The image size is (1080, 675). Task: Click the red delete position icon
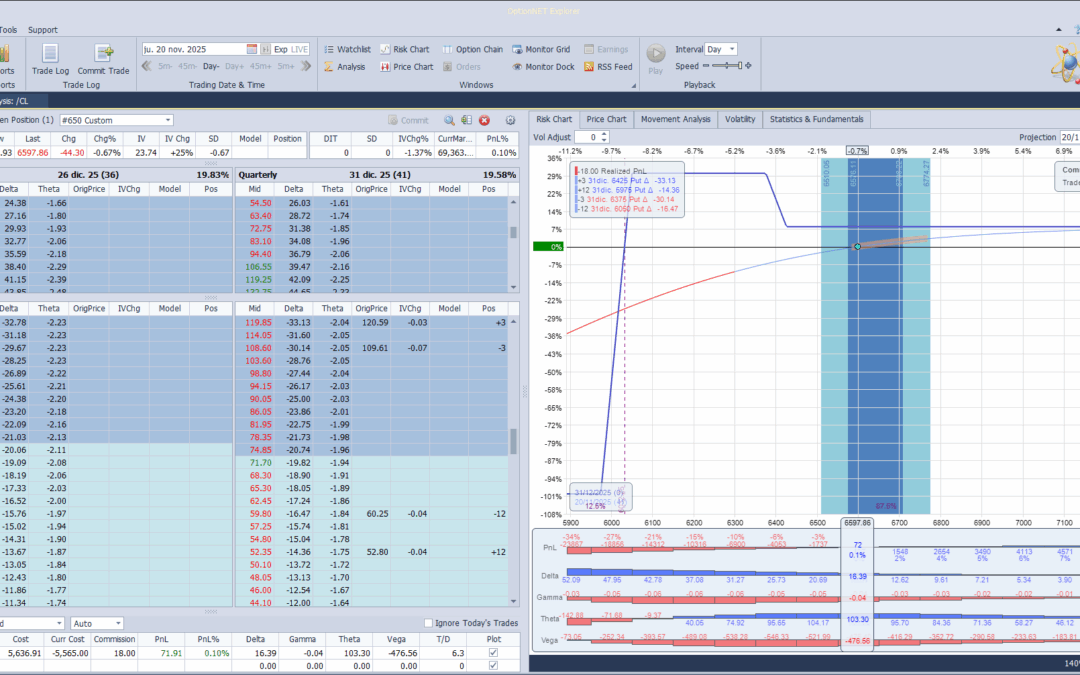click(x=484, y=120)
